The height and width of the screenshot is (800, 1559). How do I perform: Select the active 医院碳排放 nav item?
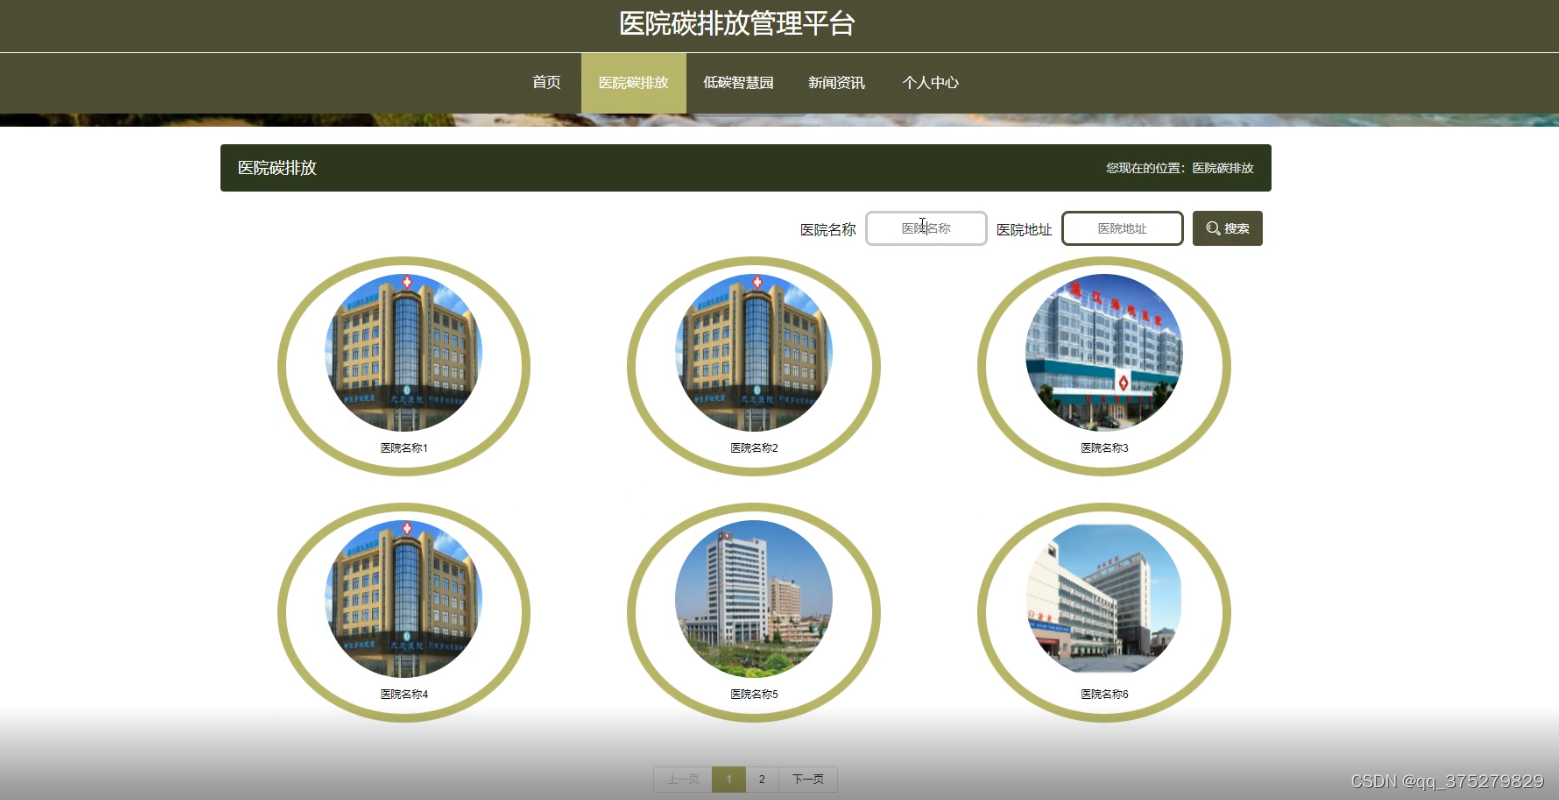[x=633, y=82]
